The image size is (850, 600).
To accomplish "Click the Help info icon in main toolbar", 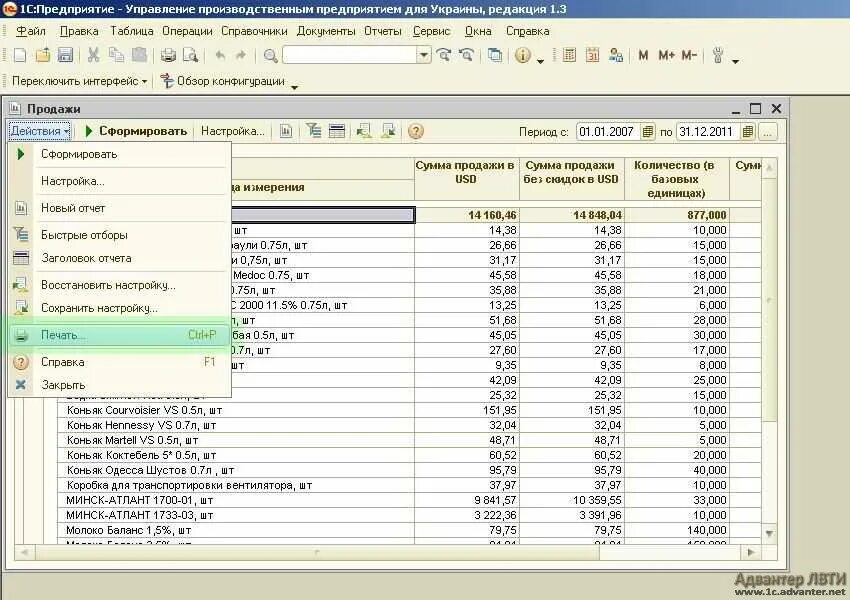I will tap(523, 55).
